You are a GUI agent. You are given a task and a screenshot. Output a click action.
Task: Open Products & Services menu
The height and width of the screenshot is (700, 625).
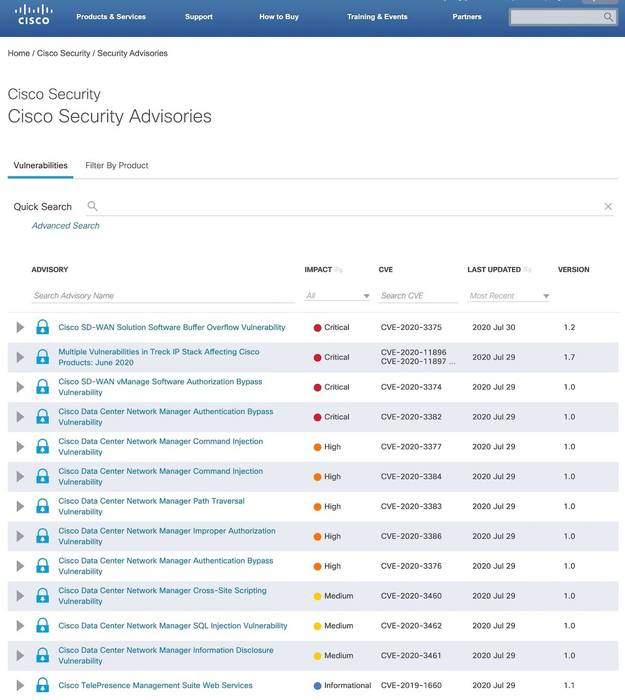click(111, 17)
